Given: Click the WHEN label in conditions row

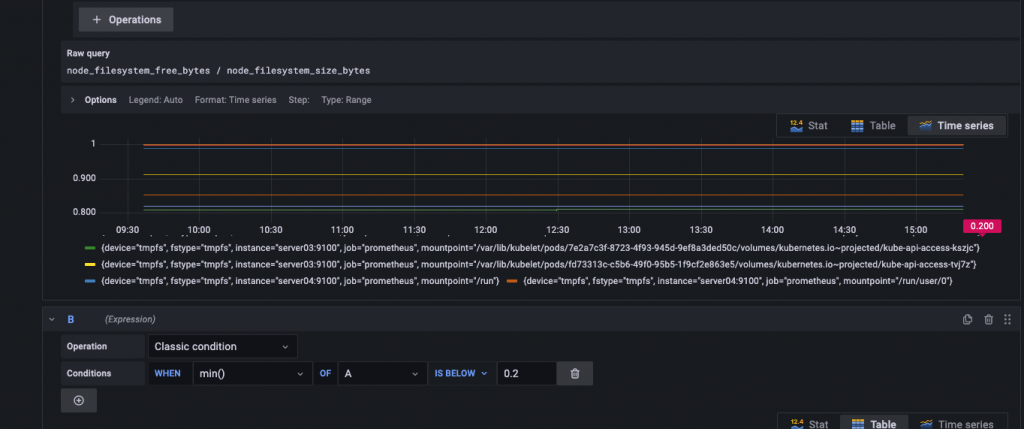Looking at the screenshot, I should pos(167,373).
